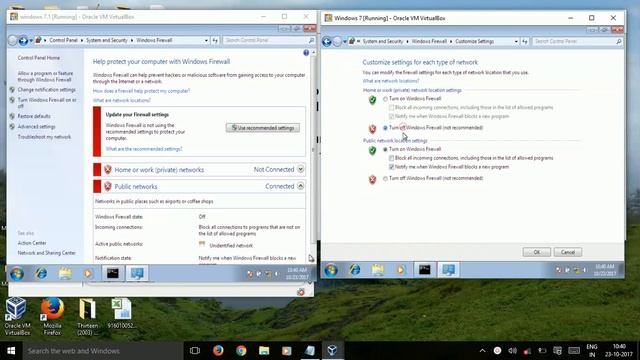Open Firefox from host taskbar
This screenshot has height=360, width=640.
[218, 350]
